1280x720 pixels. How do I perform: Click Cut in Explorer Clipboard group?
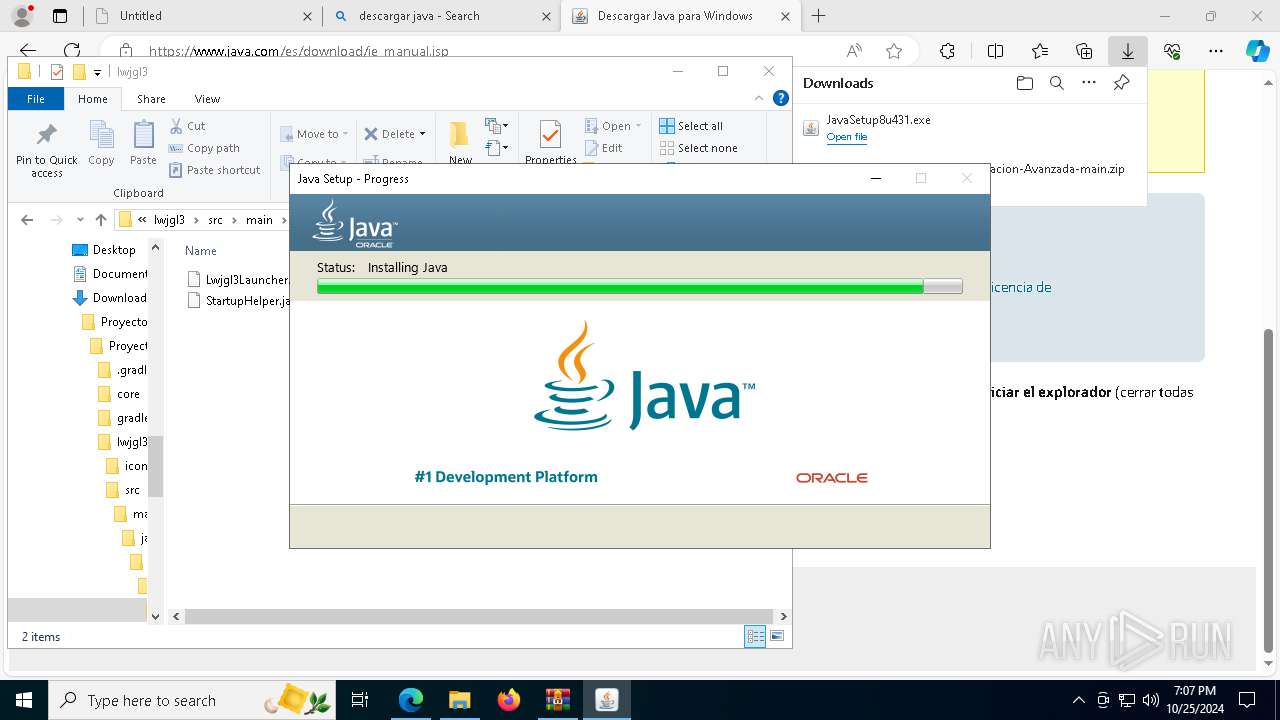187,126
